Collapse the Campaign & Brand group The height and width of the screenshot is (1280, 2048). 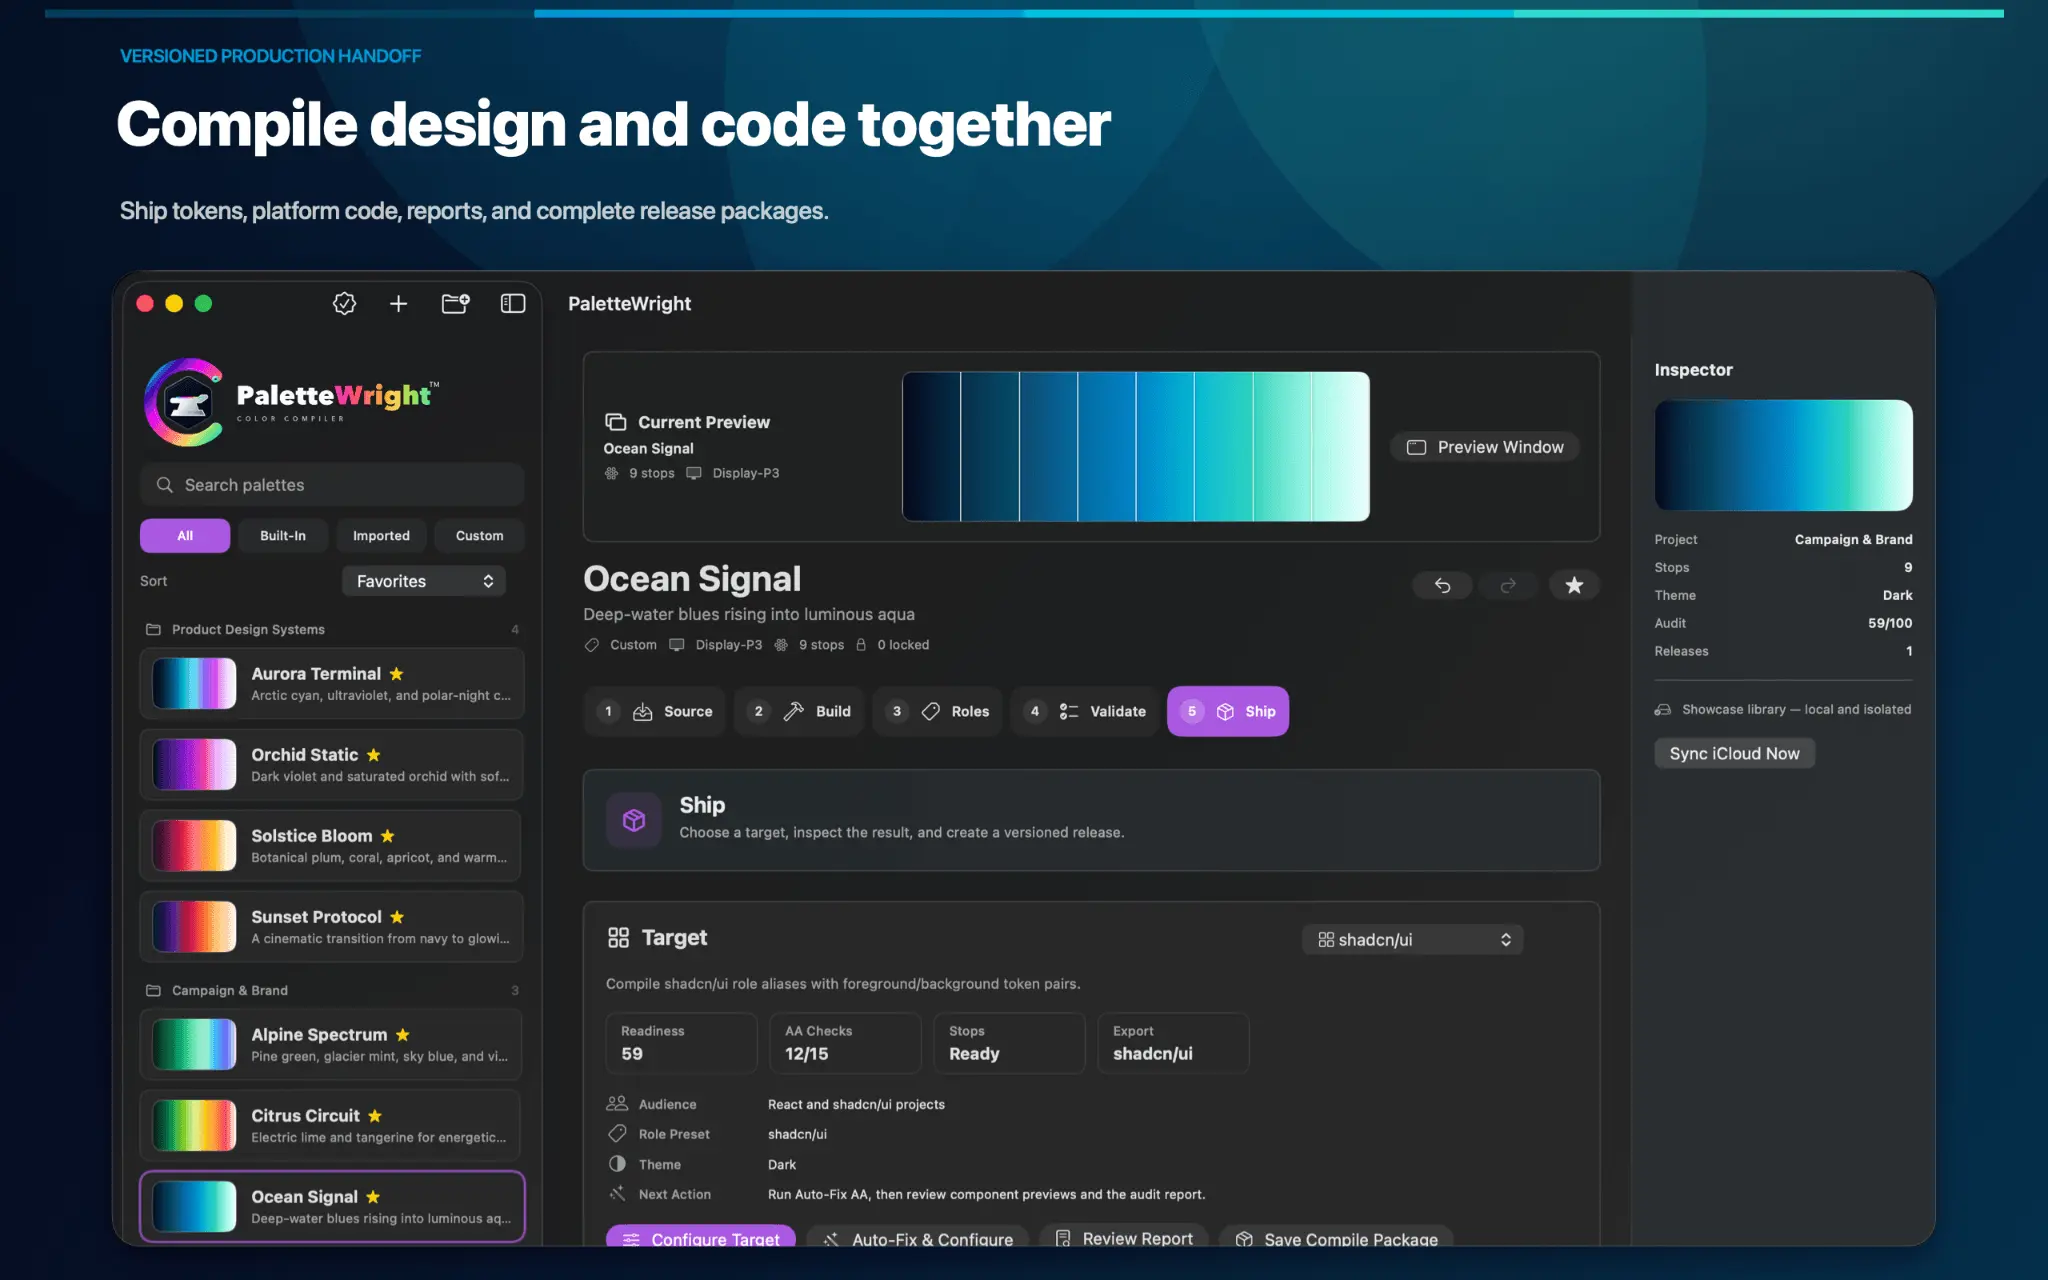332,990
